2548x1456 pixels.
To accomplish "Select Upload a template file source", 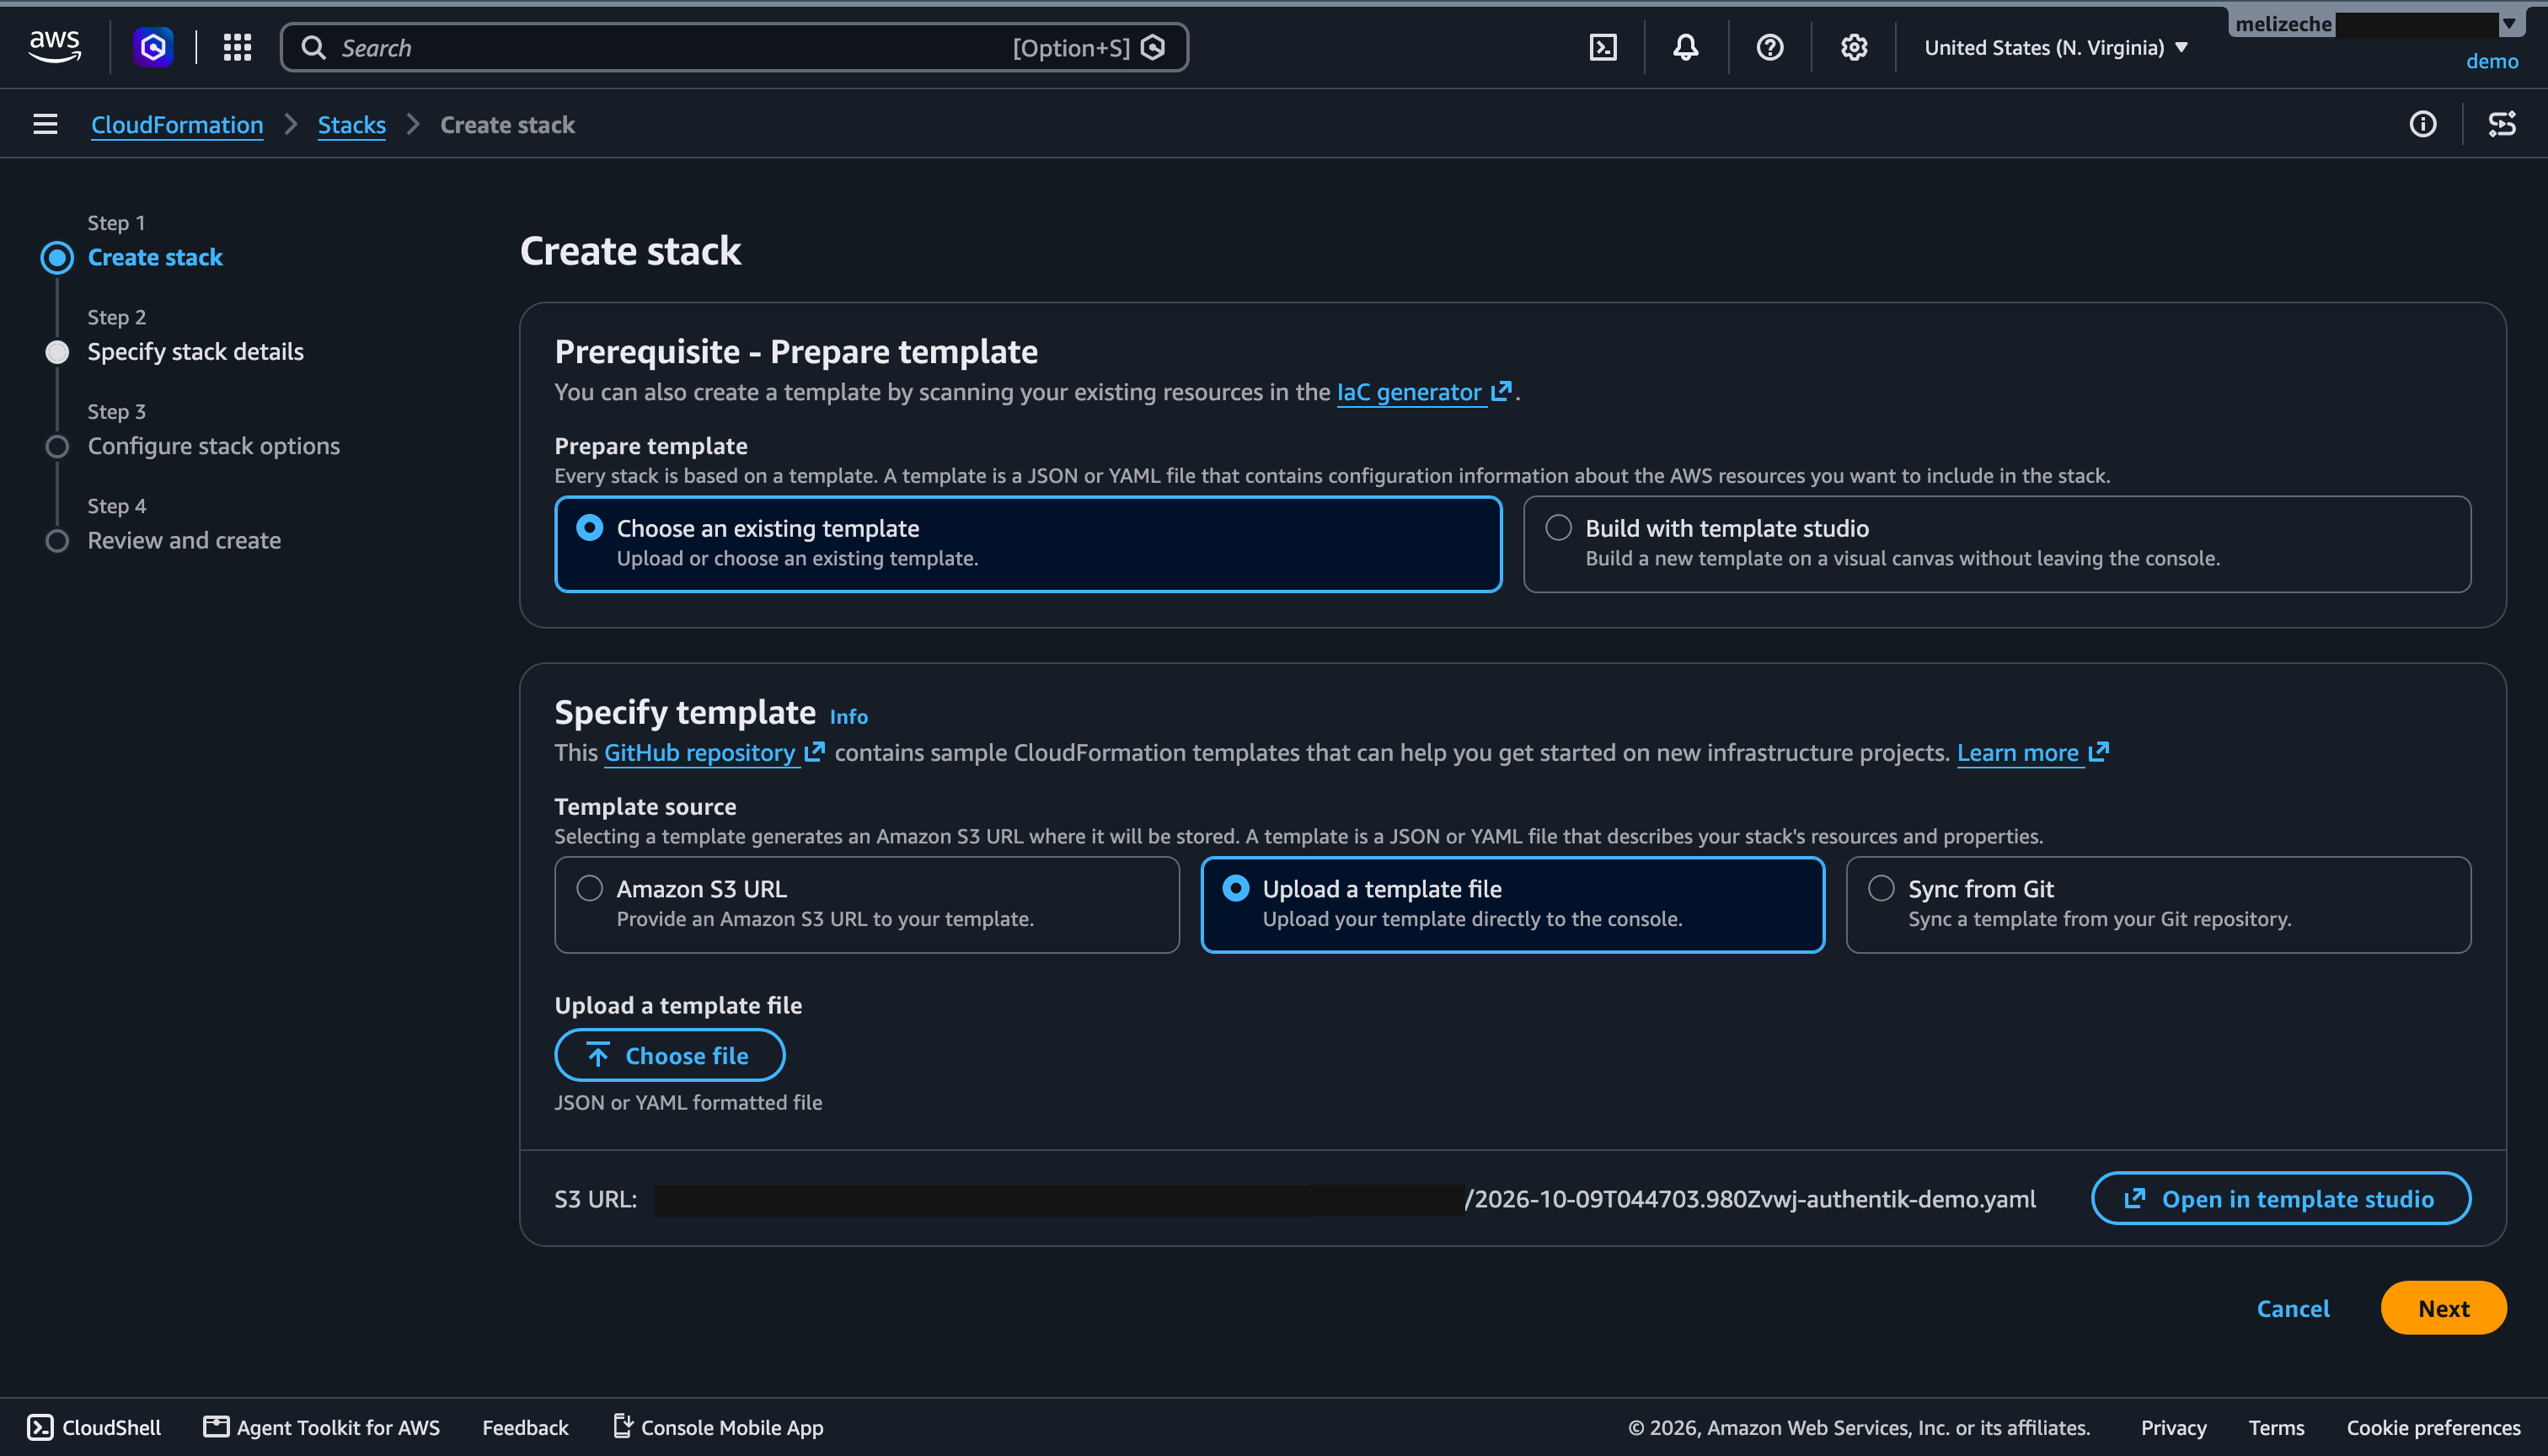I will point(1512,904).
